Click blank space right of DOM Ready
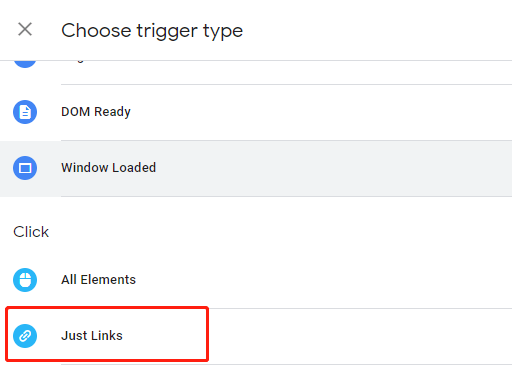 click(x=320, y=112)
